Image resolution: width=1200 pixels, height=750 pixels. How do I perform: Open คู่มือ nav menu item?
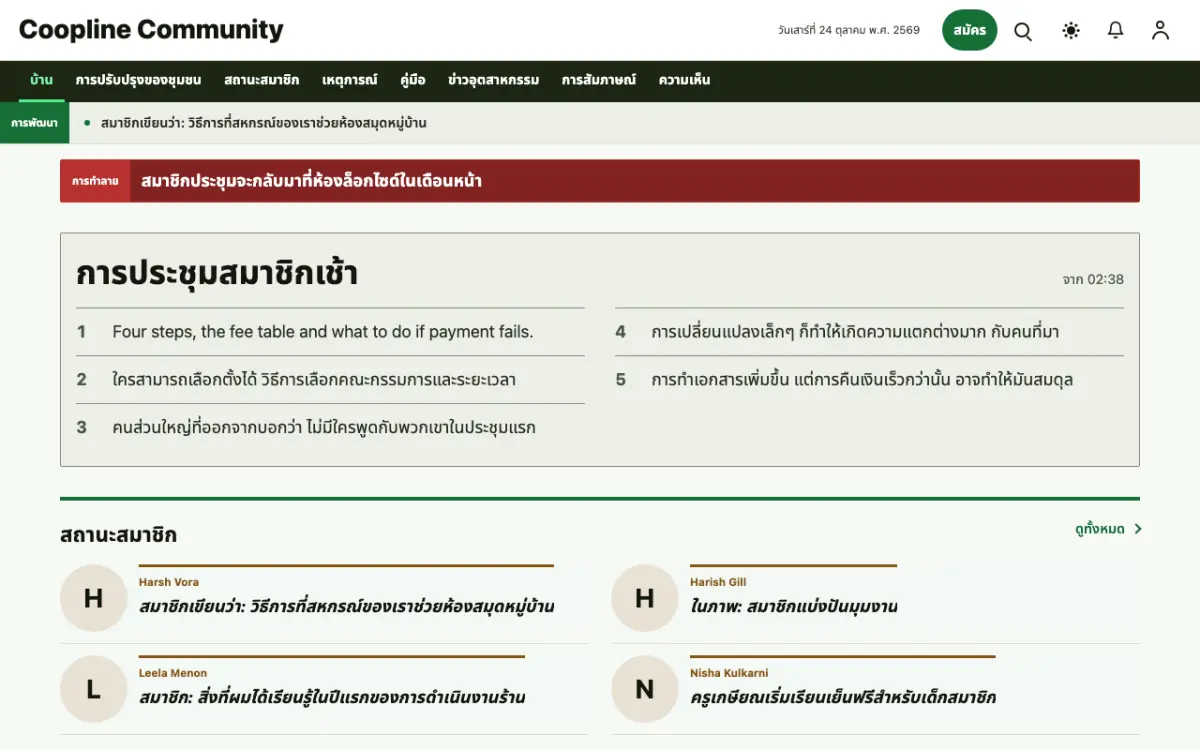pyautogui.click(x=413, y=80)
